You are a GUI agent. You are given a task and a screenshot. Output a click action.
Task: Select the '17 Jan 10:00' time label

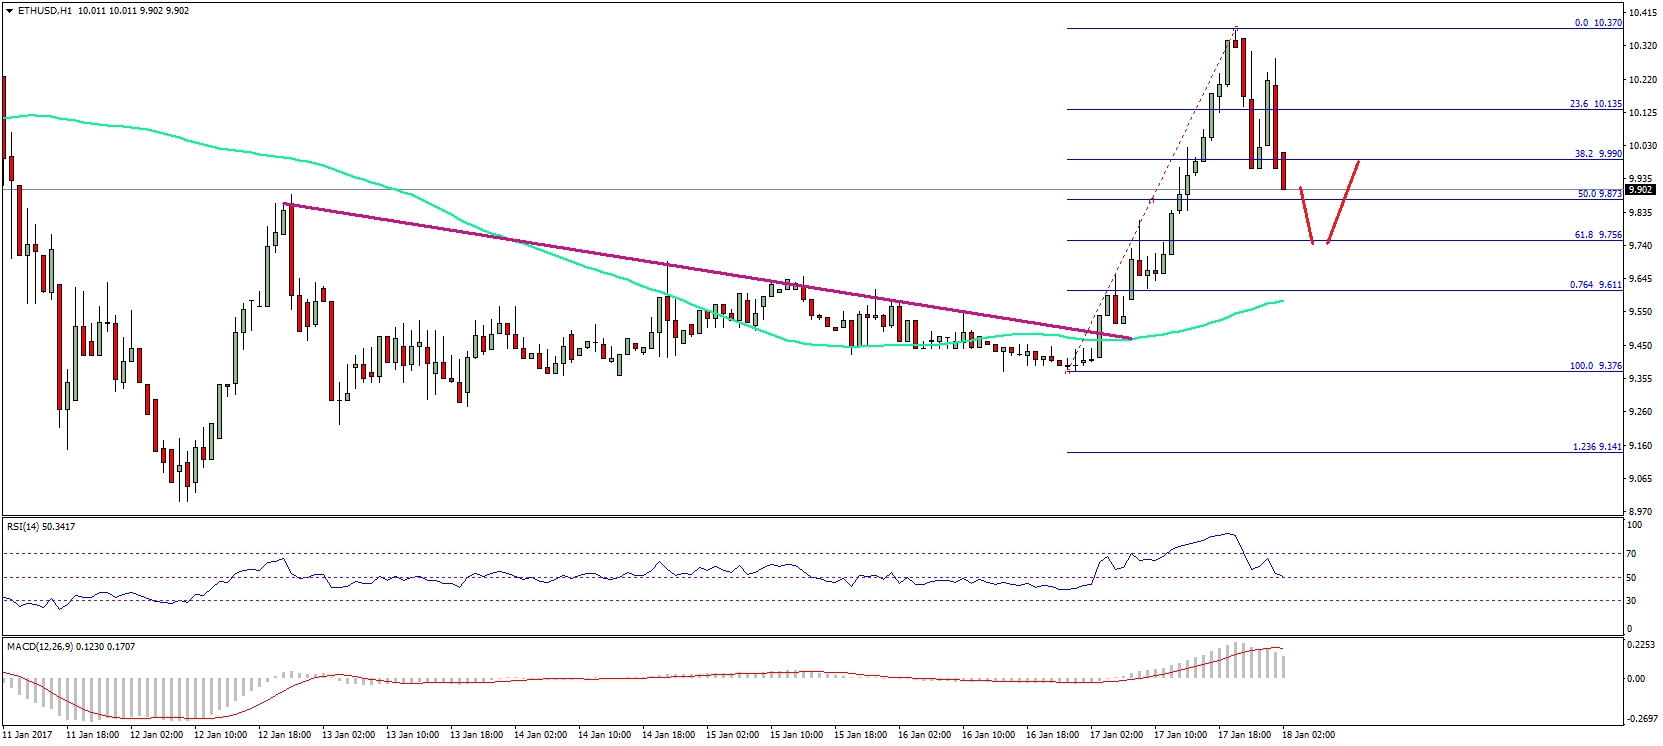tap(1181, 735)
